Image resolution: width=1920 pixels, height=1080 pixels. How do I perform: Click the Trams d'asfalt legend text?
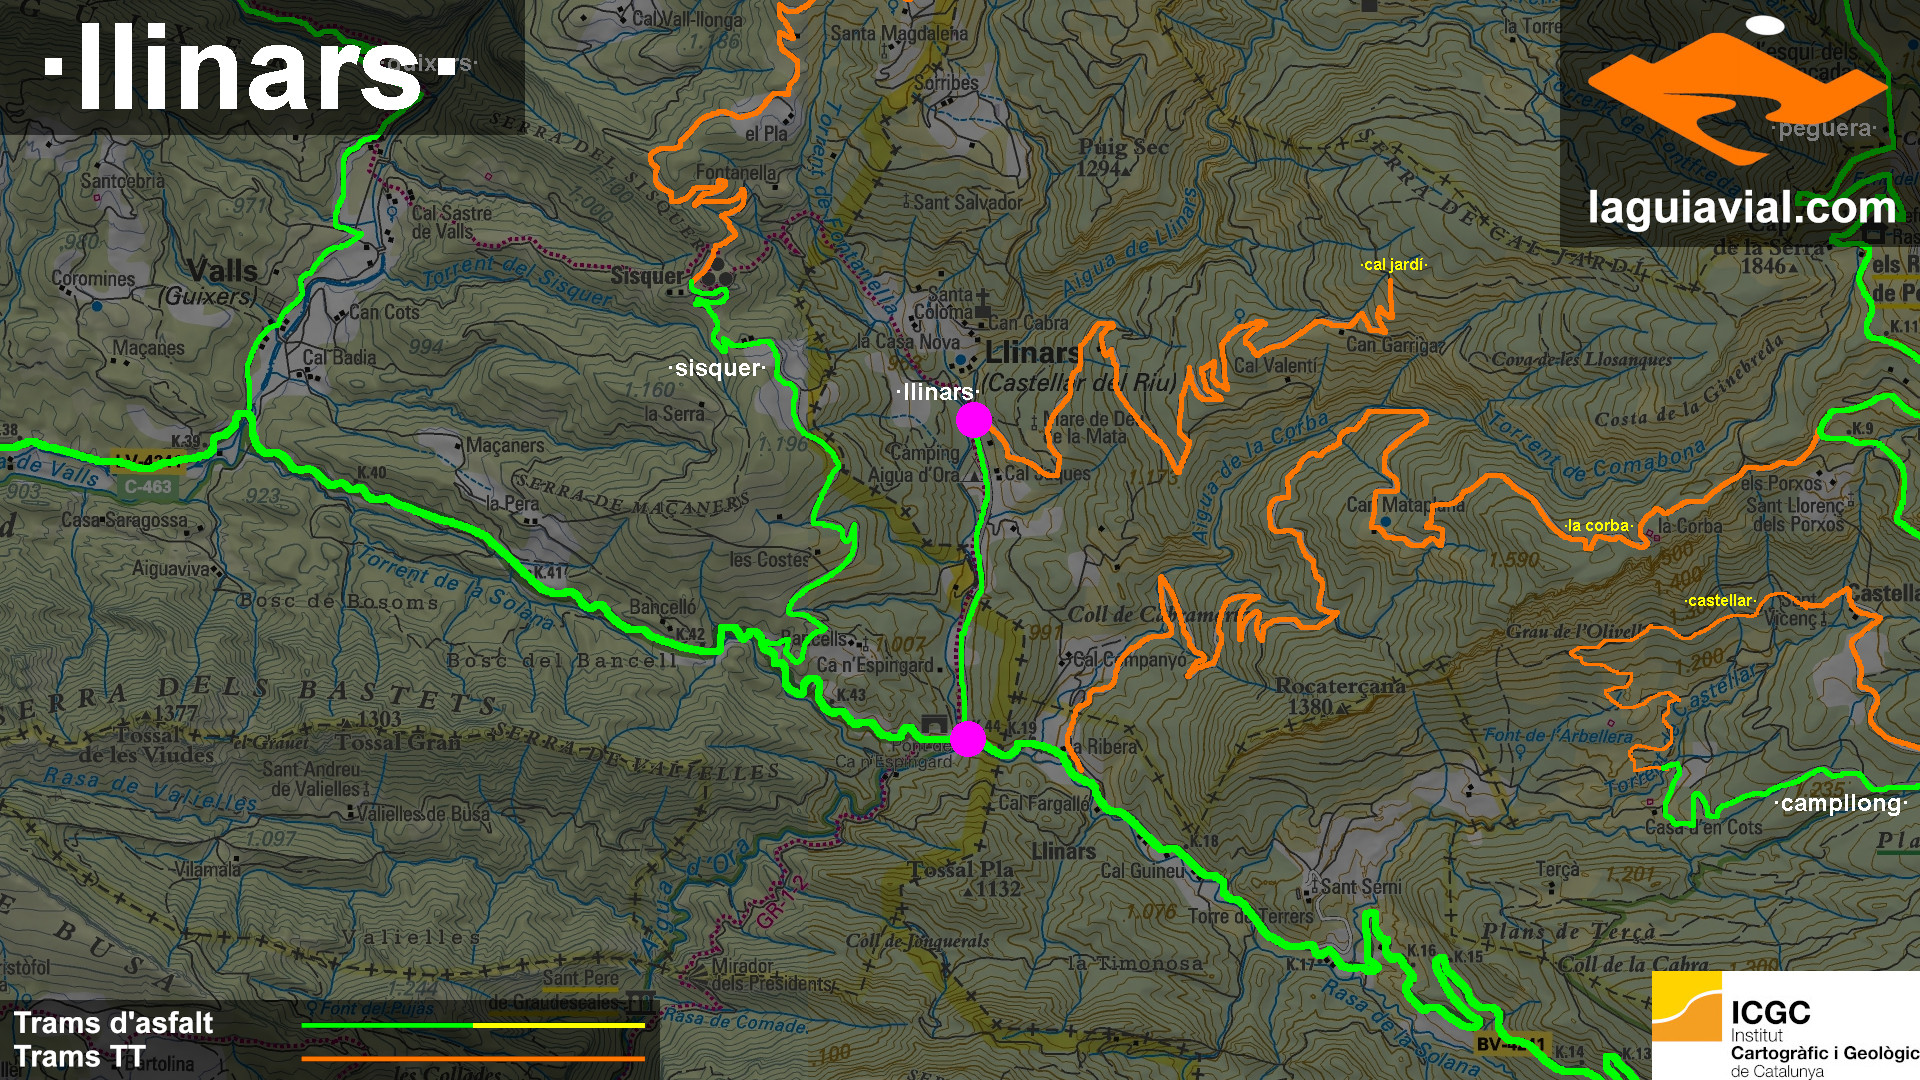[113, 1023]
